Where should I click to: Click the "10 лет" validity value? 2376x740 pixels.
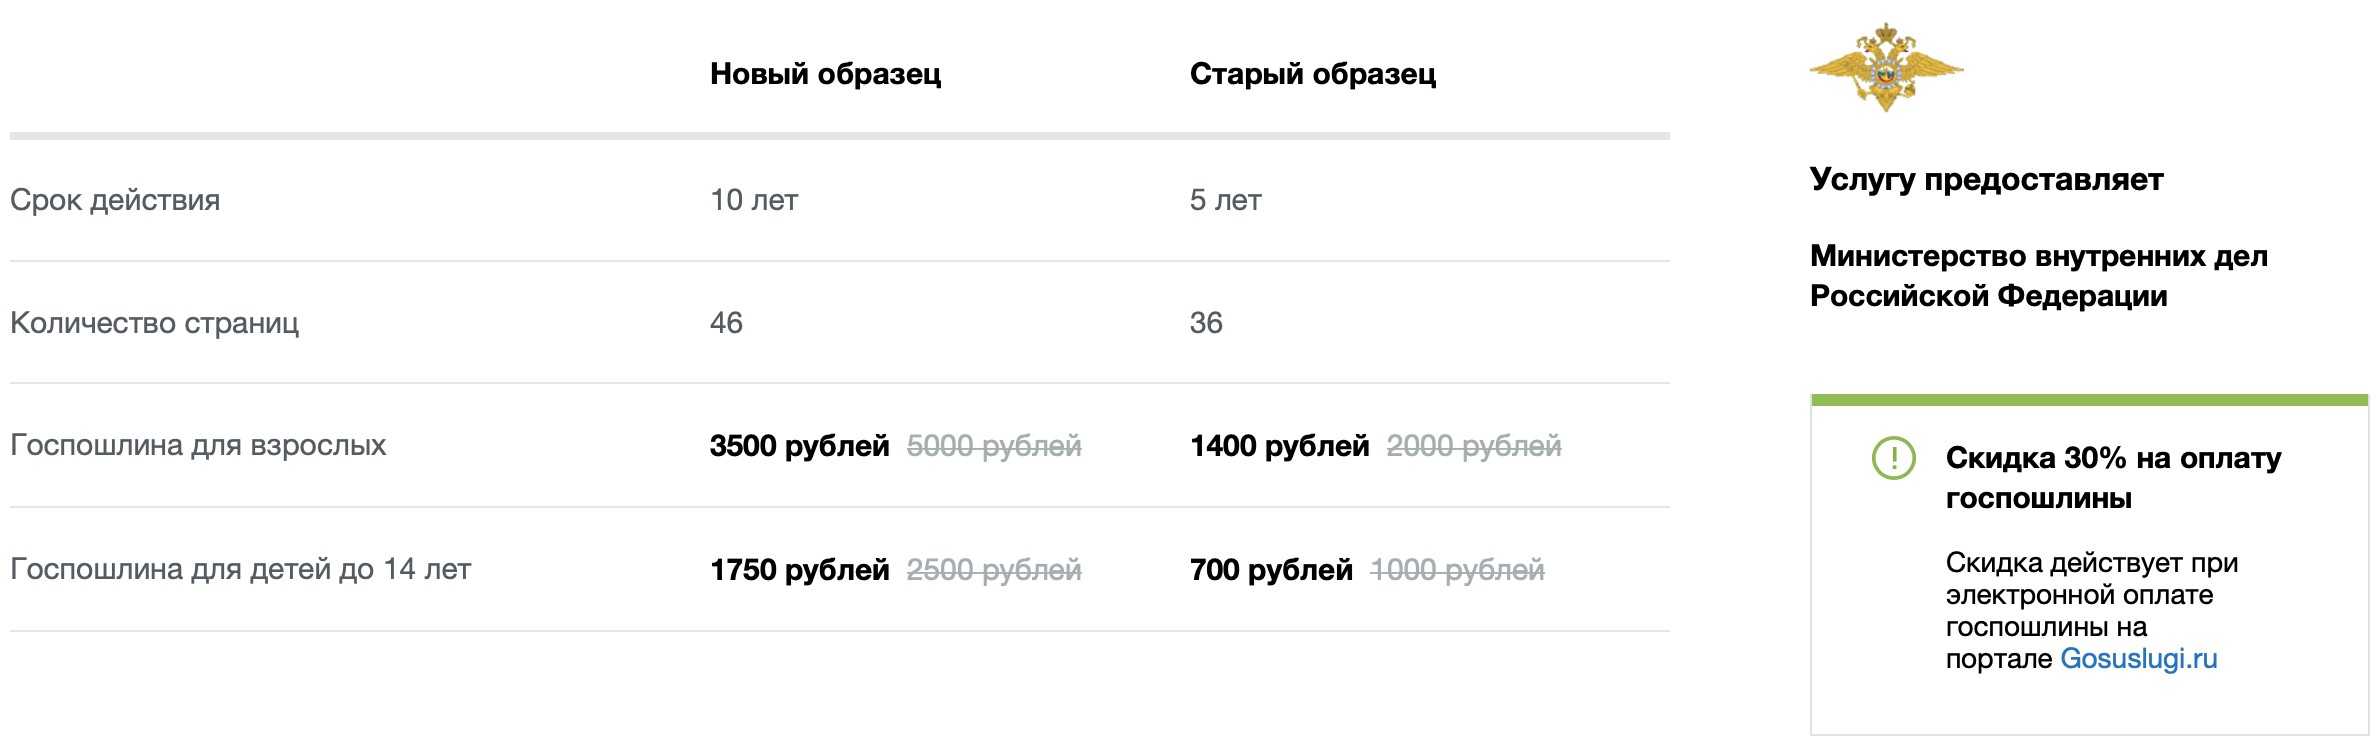pyautogui.click(x=754, y=200)
